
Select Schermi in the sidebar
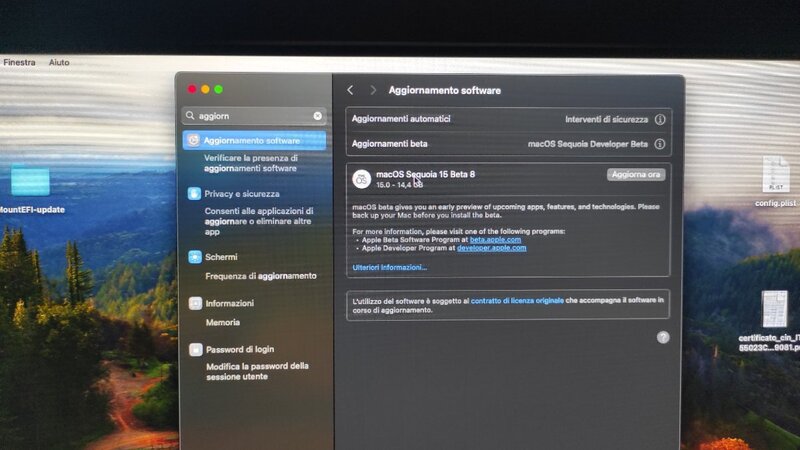pos(221,257)
